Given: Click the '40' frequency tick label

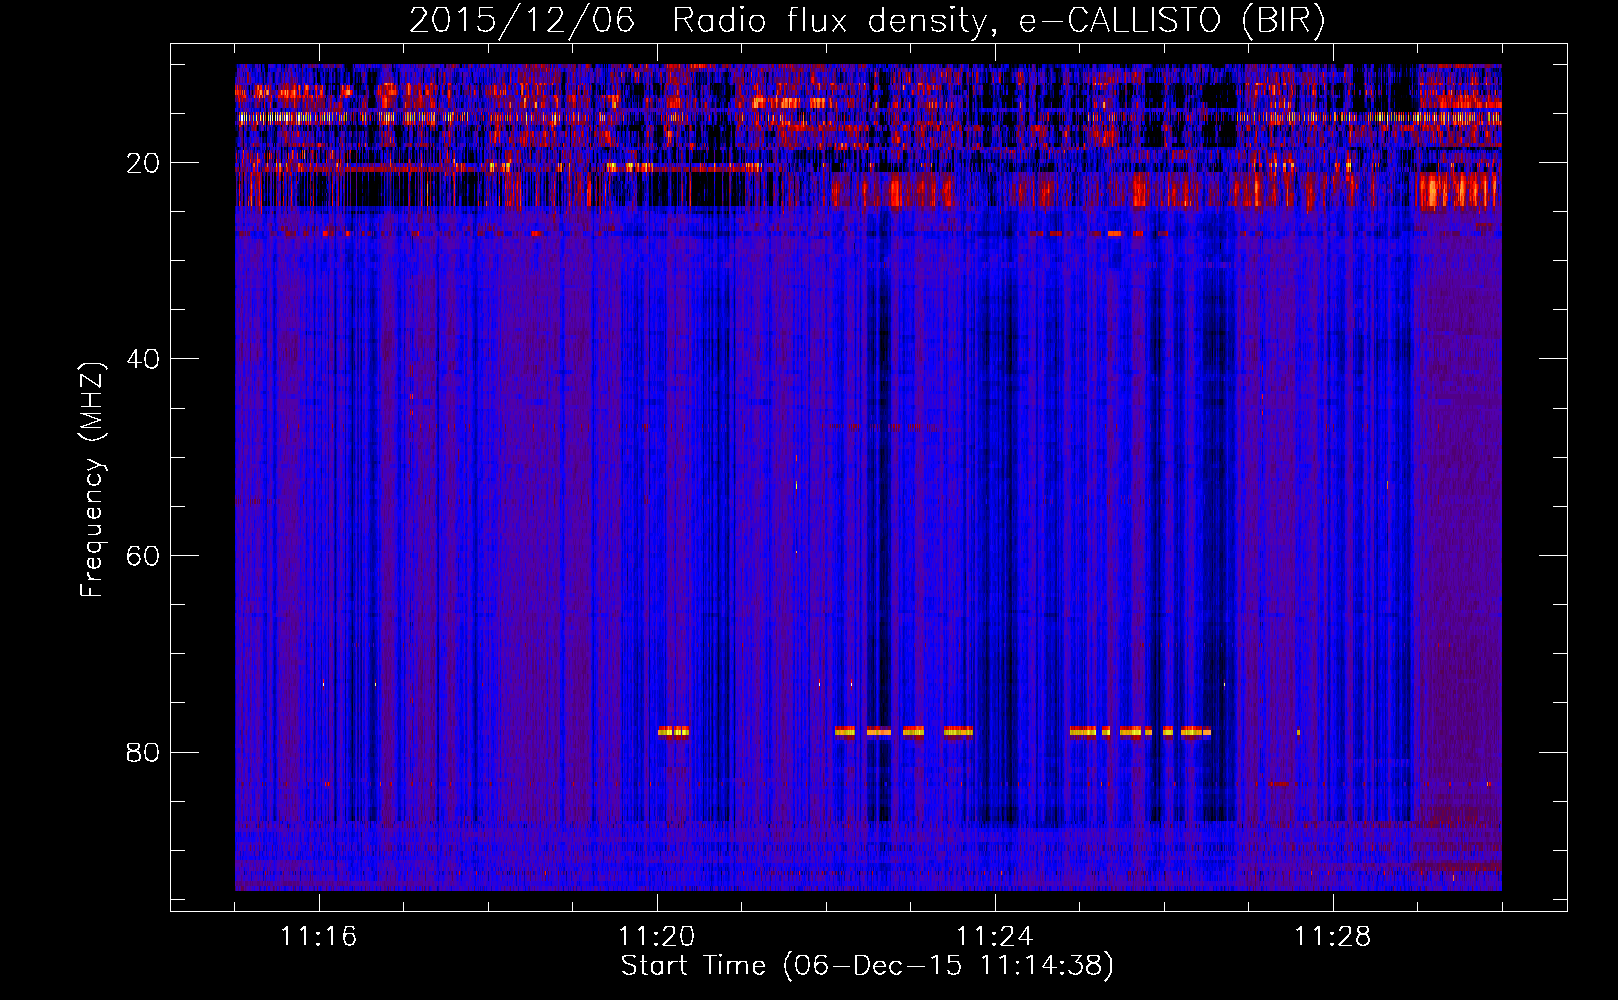Looking at the screenshot, I should tap(144, 359).
